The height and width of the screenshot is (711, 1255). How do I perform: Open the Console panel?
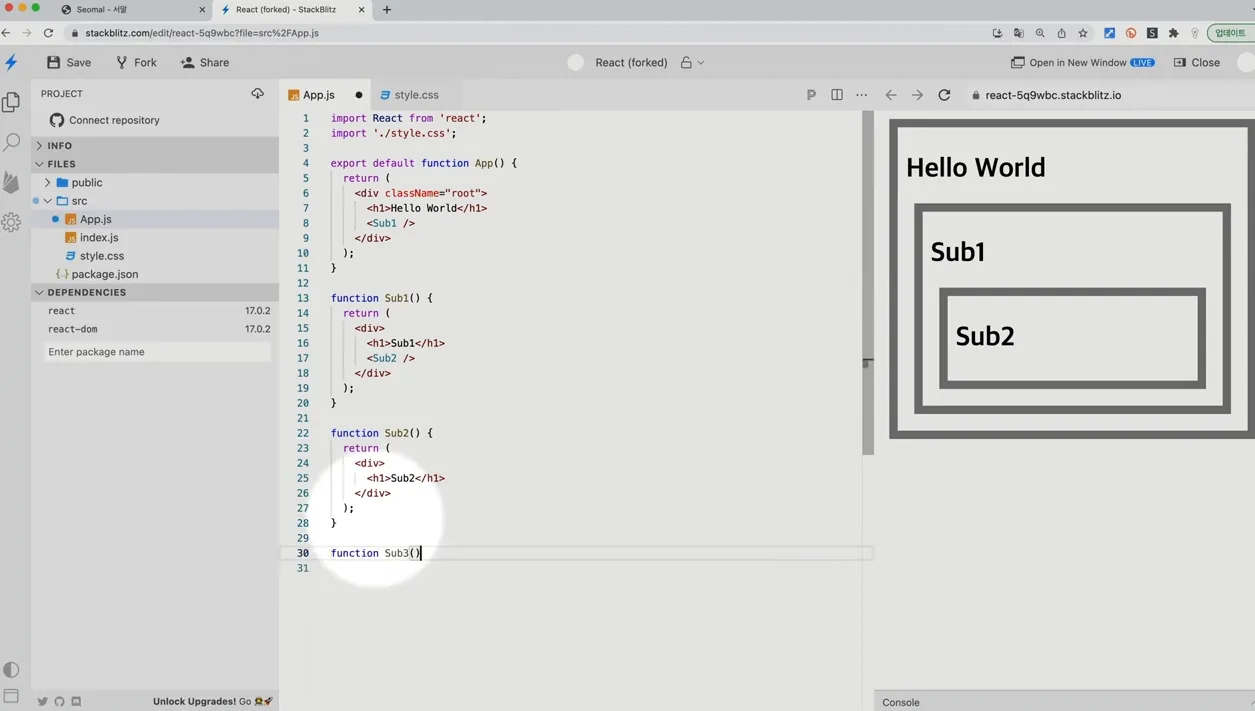point(901,702)
